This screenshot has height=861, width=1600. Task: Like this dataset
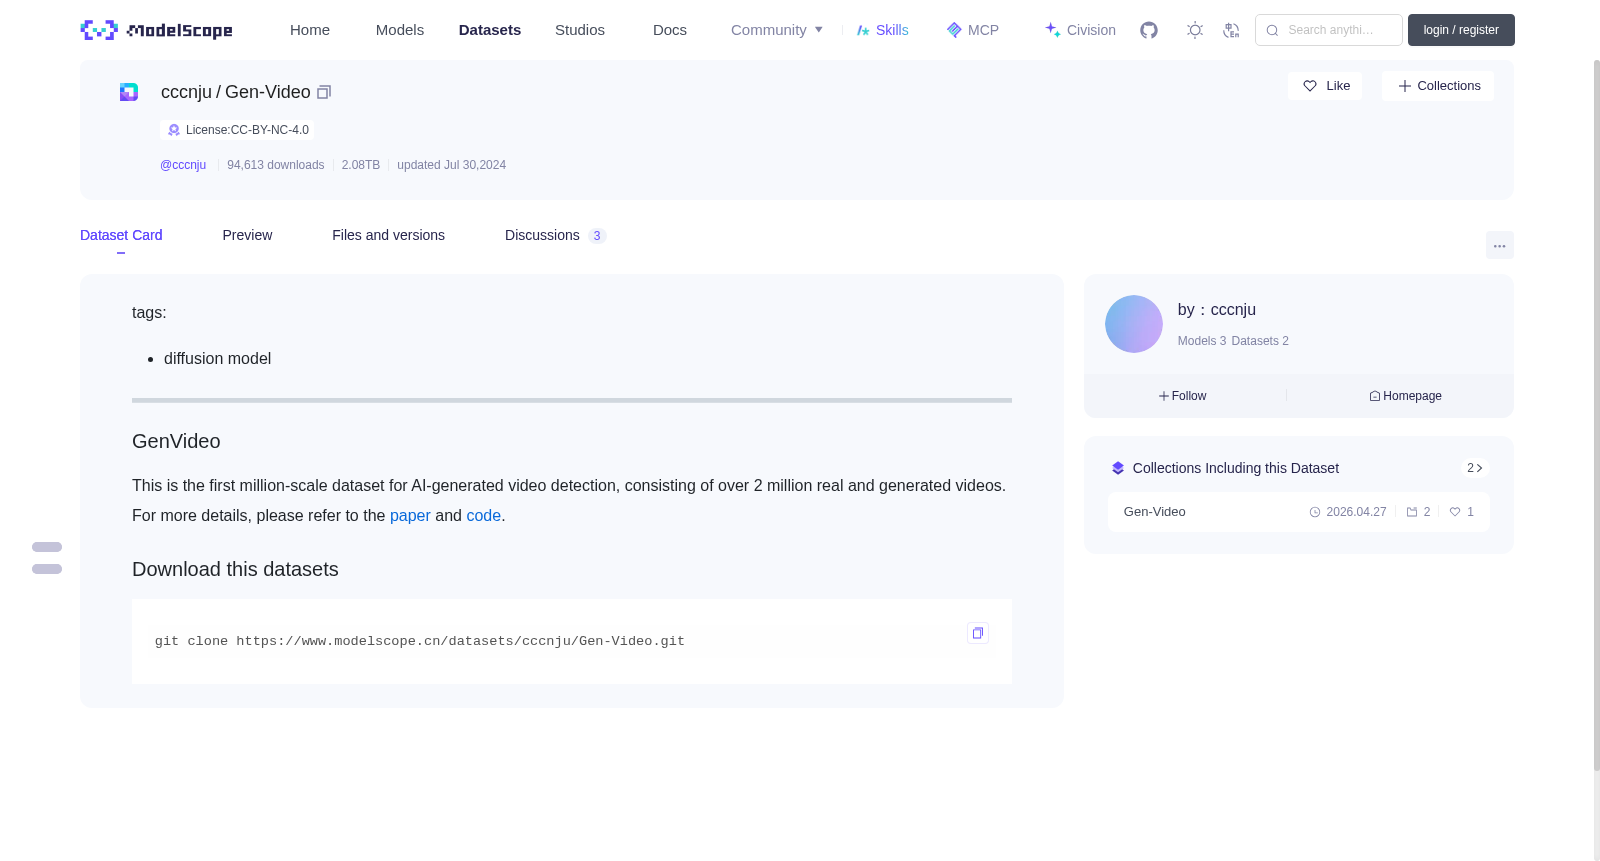(1325, 86)
